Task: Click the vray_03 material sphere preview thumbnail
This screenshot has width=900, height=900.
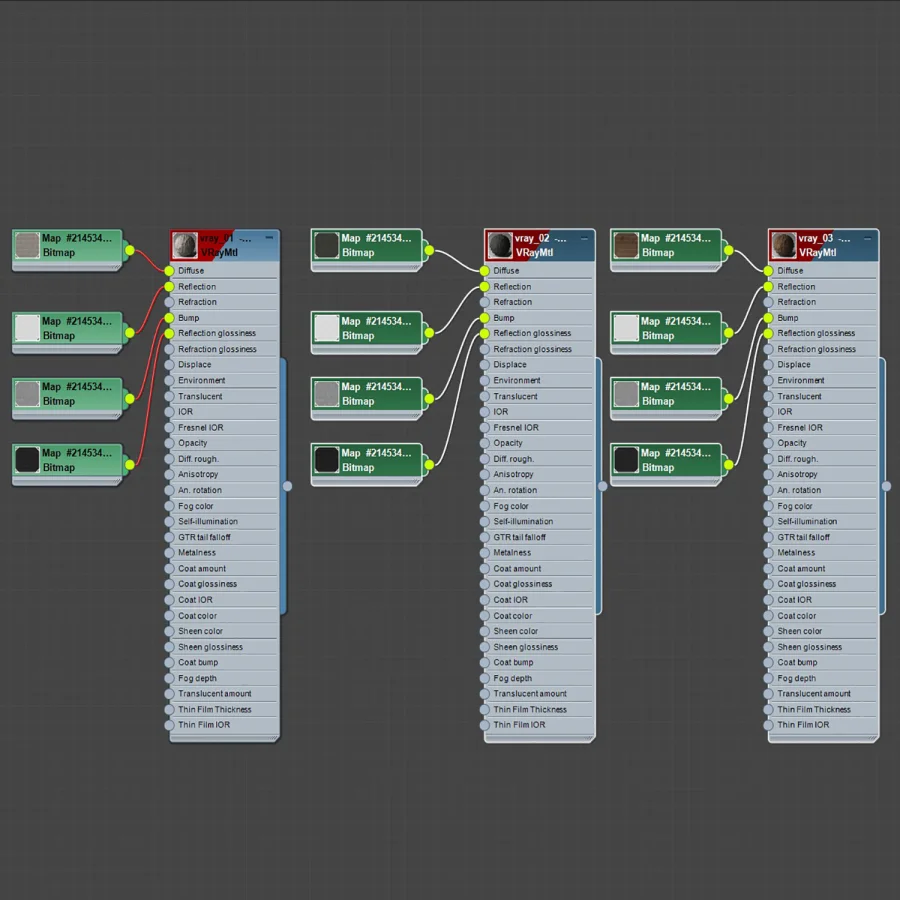Action: point(783,245)
